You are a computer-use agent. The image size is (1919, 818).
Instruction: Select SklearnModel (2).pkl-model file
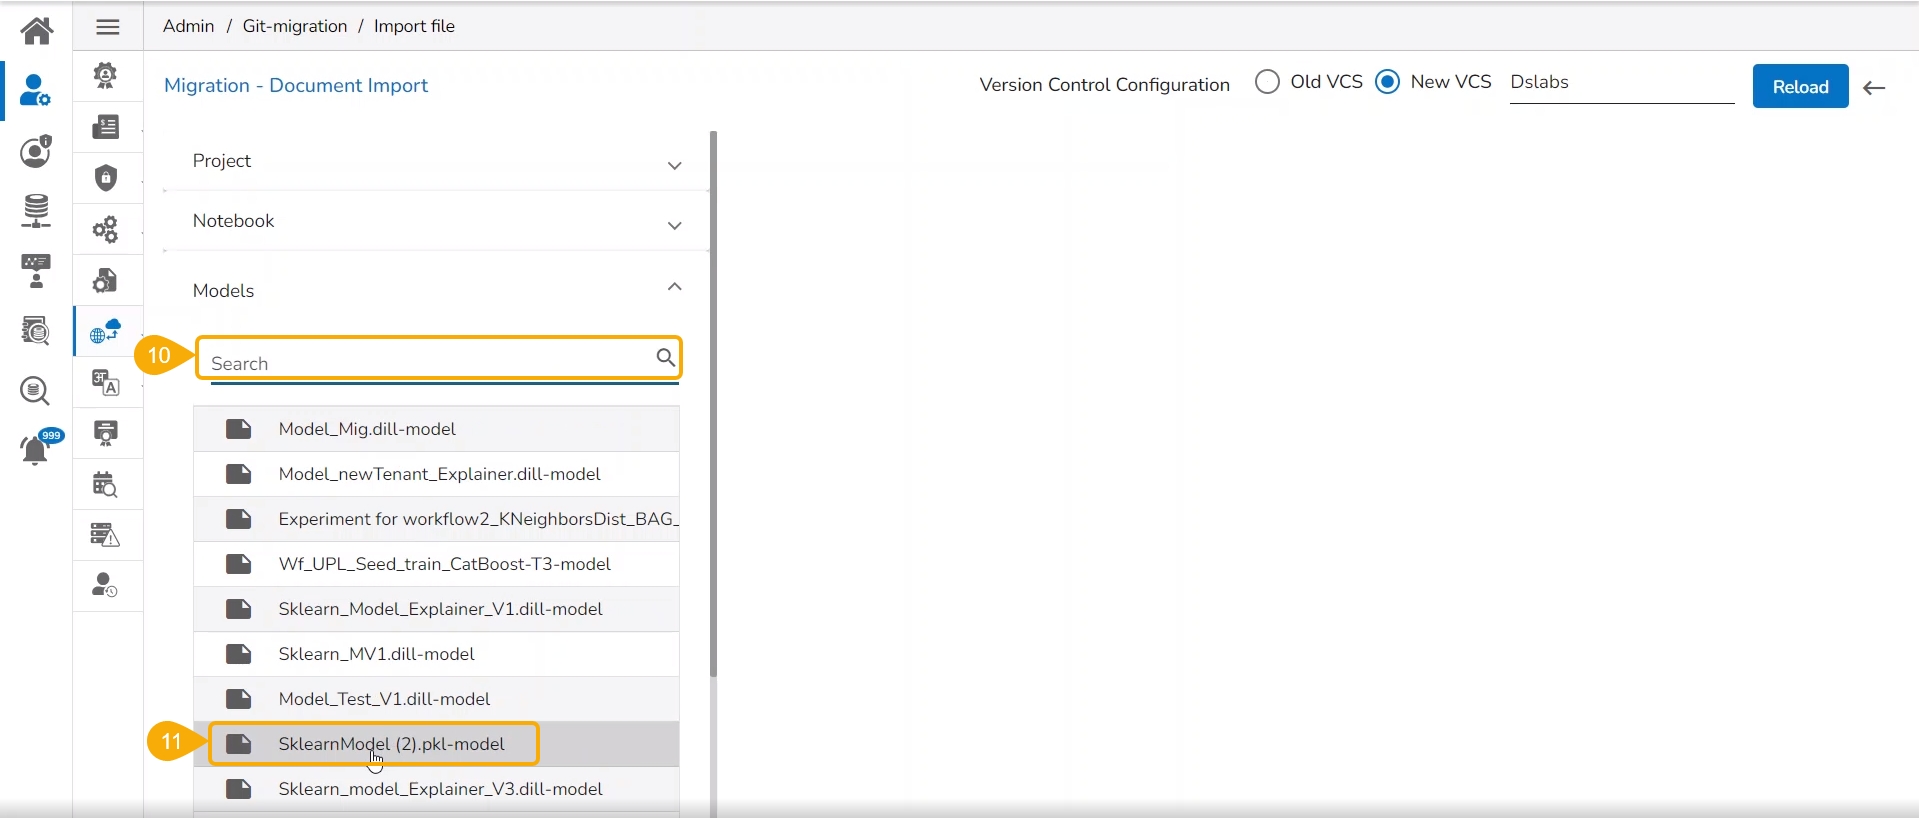coord(391,744)
